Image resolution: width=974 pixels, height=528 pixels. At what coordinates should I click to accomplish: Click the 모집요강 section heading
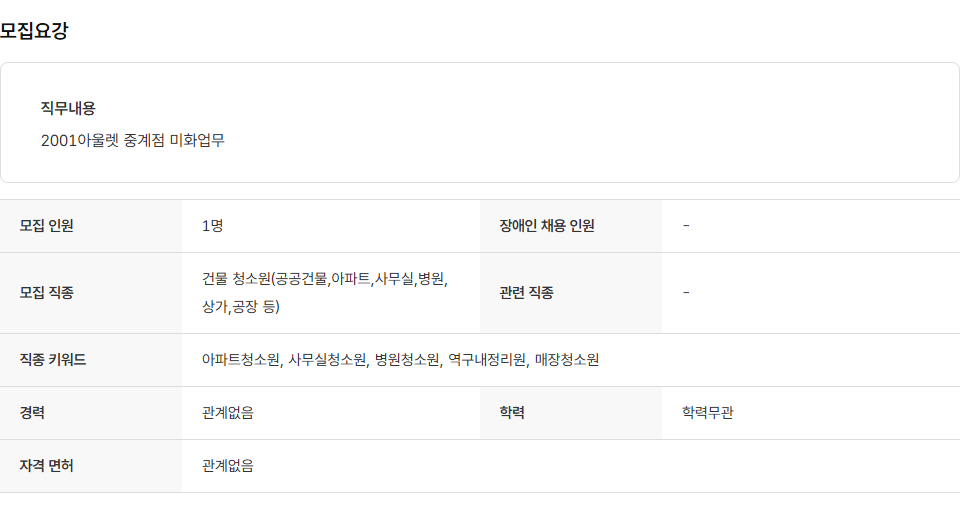35,31
